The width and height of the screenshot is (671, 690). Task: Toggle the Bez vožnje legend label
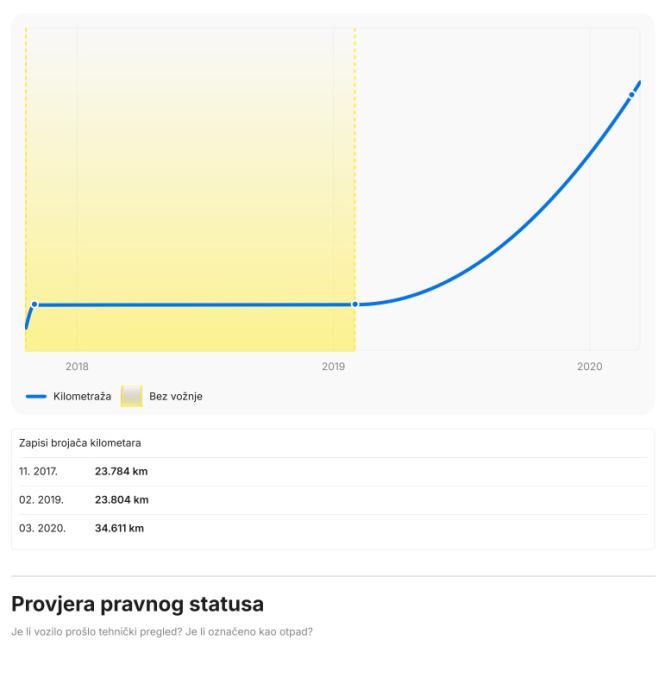coord(176,397)
